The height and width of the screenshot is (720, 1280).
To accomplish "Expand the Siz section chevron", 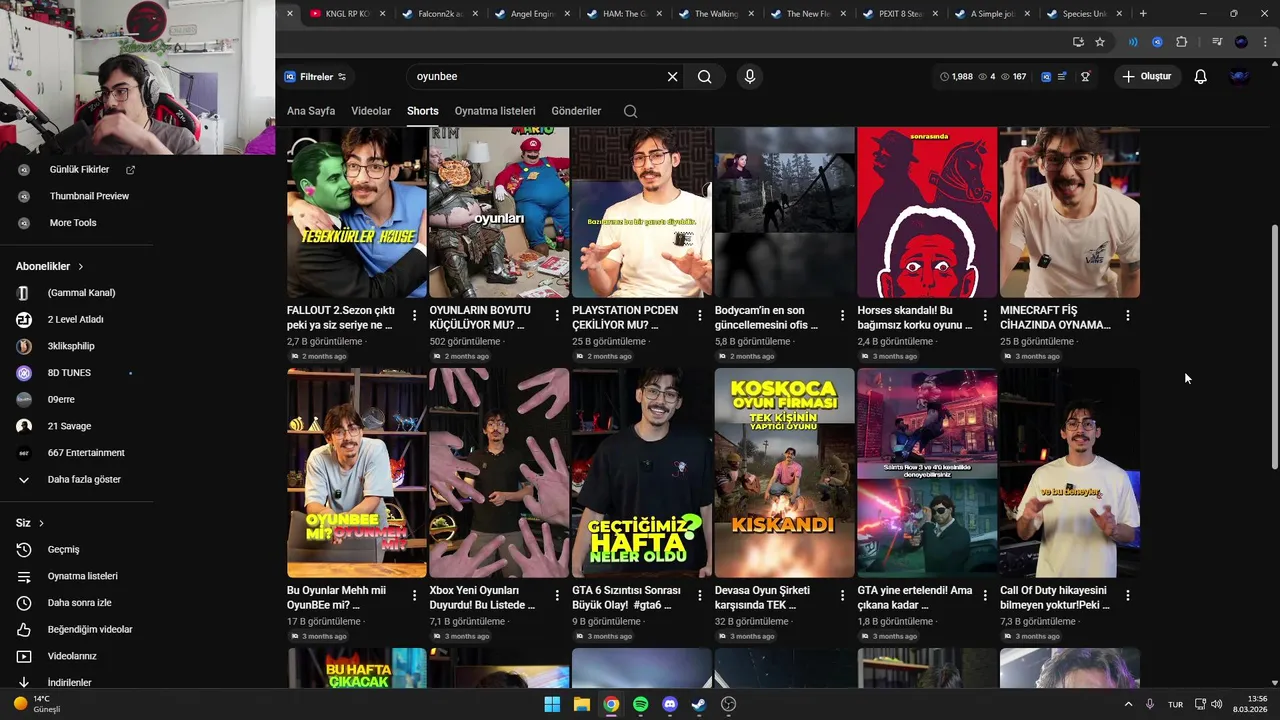I will (x=41, y=523).
